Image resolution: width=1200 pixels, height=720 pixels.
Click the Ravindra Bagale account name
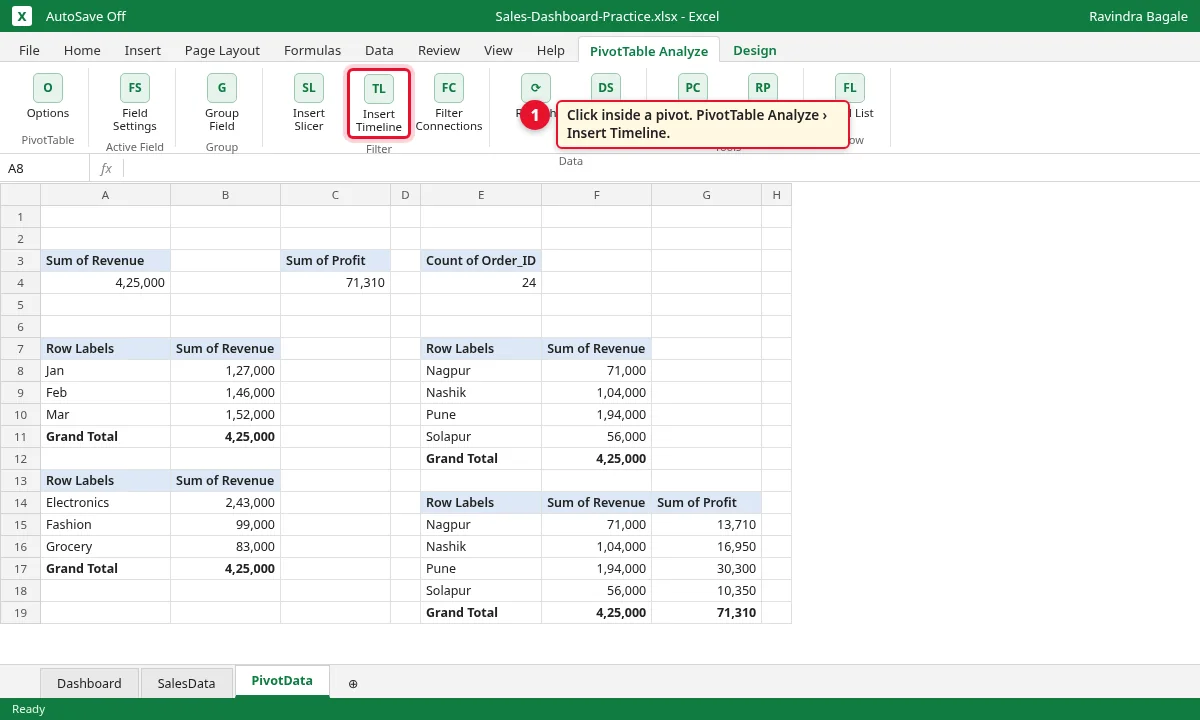(1138, 16)
